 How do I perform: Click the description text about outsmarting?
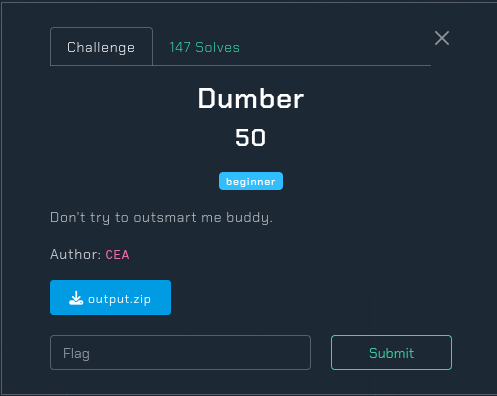pos(161,218)
